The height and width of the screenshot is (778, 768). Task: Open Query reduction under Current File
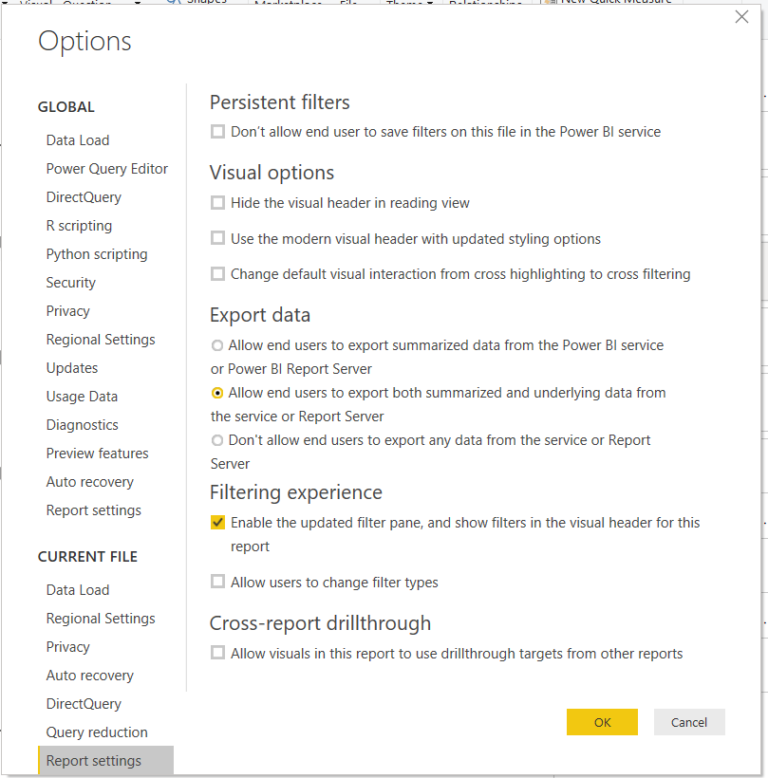point(96,732)
